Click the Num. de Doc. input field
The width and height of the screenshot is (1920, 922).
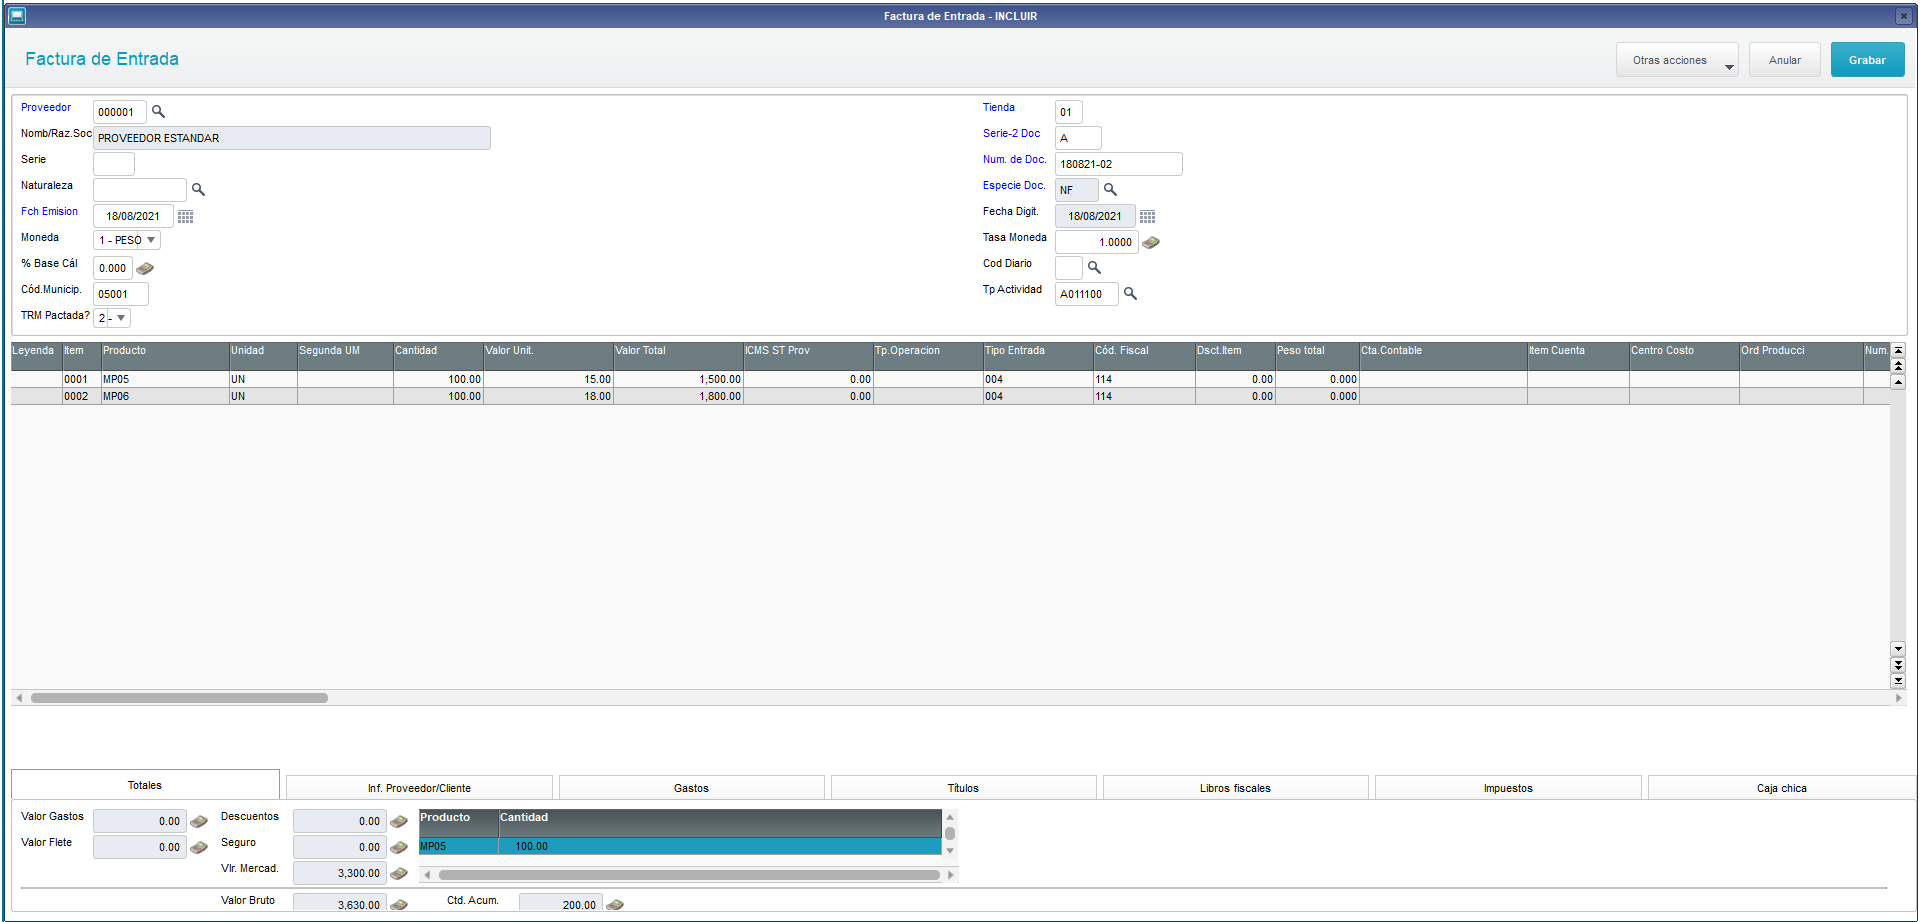(x=1119, y=164)
